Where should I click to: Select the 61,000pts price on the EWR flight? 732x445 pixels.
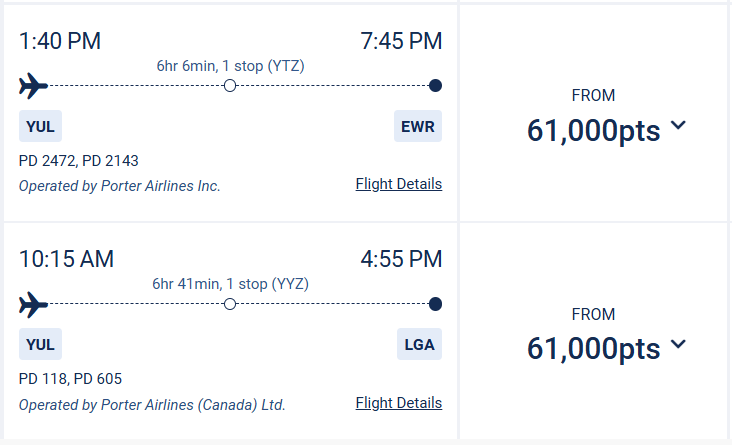(594, 130)
